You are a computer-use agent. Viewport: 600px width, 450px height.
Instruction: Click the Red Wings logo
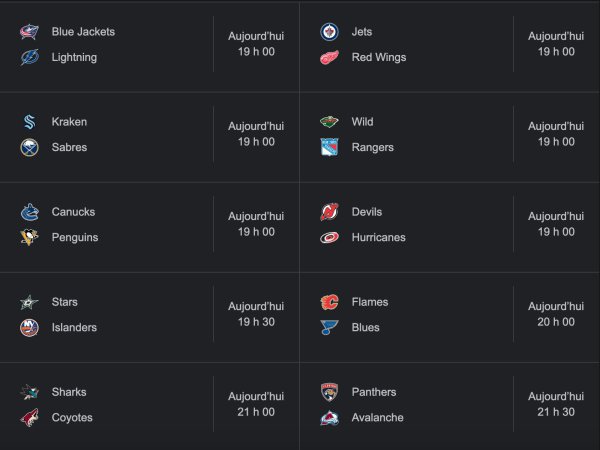(329, 58)
